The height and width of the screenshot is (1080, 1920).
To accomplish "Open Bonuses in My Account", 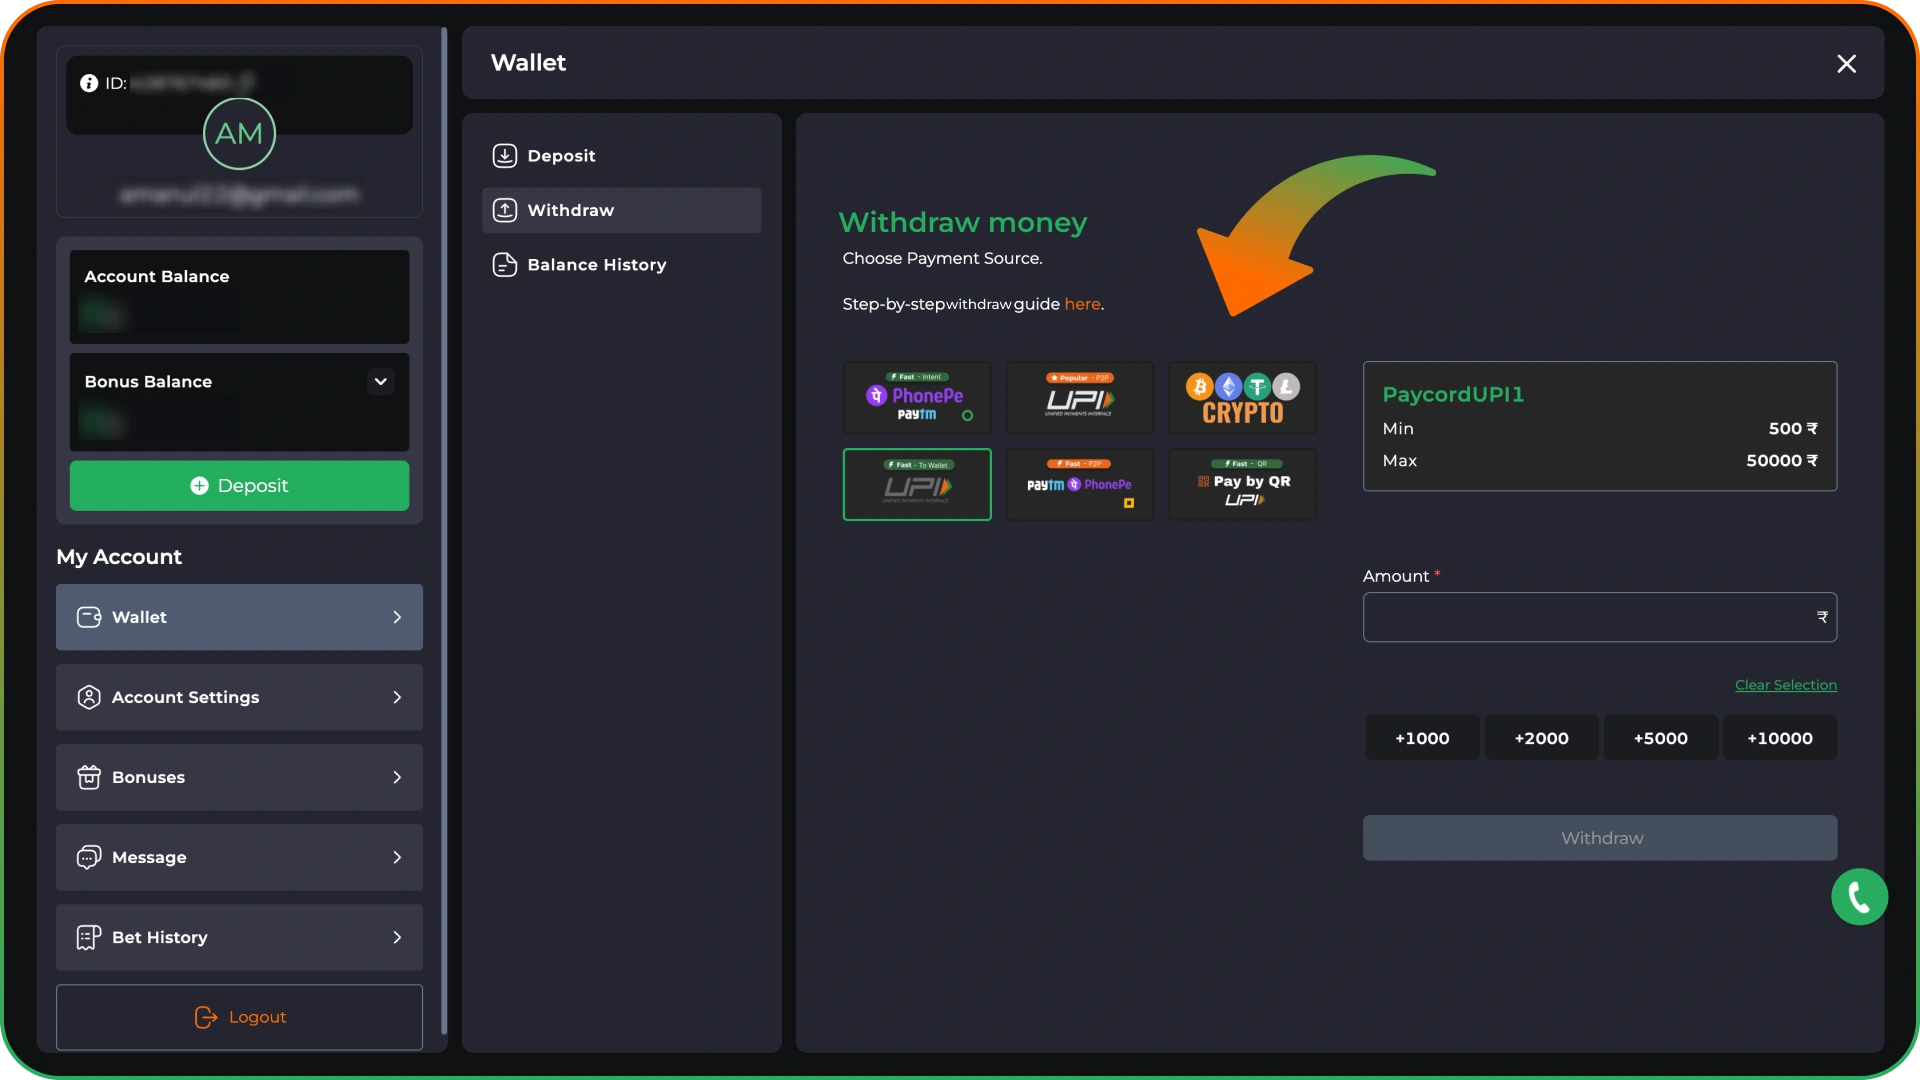I will click(x=239, y=777).
